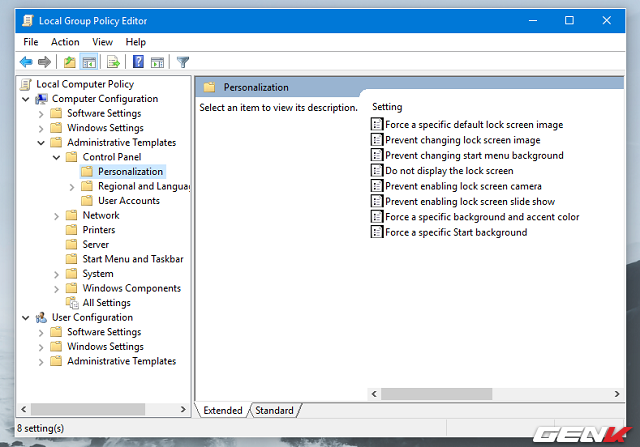The width and height of the screenshot is (640, 447).
Task: Toggle the Show/Hide Console Tree icon
Action: click(x=88, y=62)
